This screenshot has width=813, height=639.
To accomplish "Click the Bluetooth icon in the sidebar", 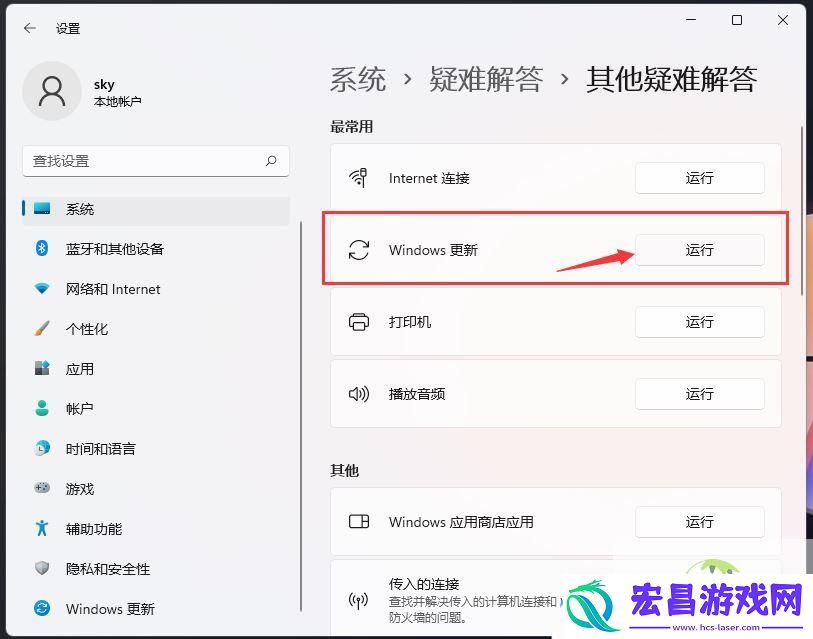I will click(x=42, y=248).
